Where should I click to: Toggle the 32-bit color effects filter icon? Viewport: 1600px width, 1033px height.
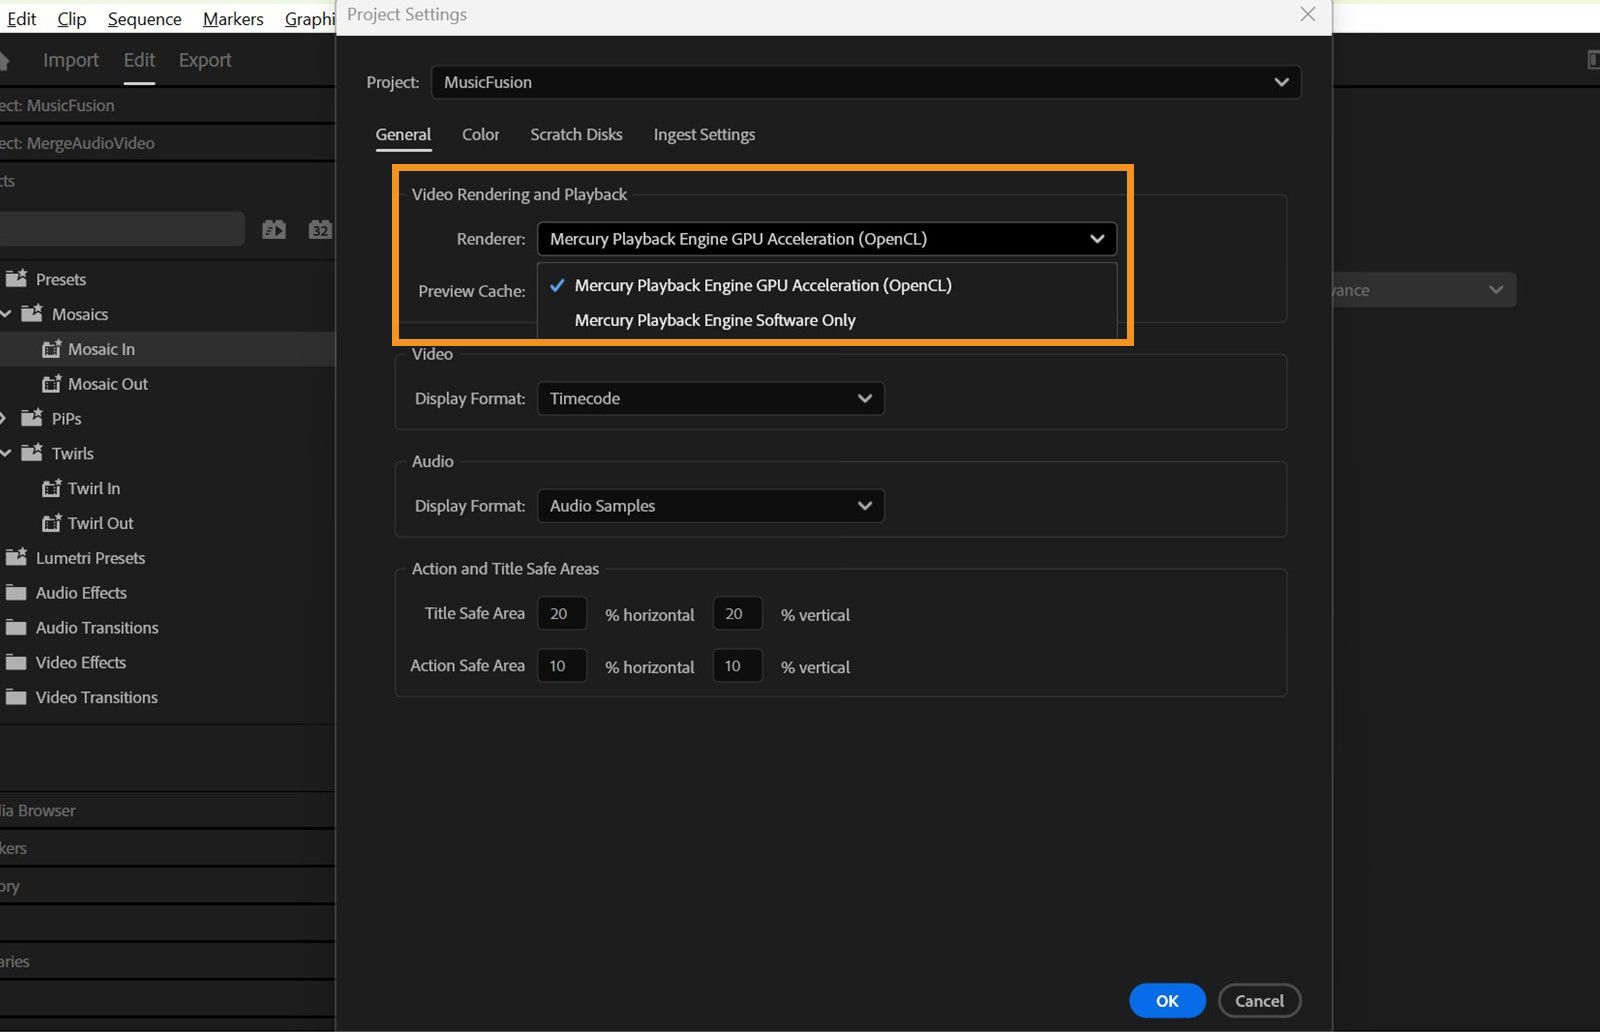pos(320,229)
